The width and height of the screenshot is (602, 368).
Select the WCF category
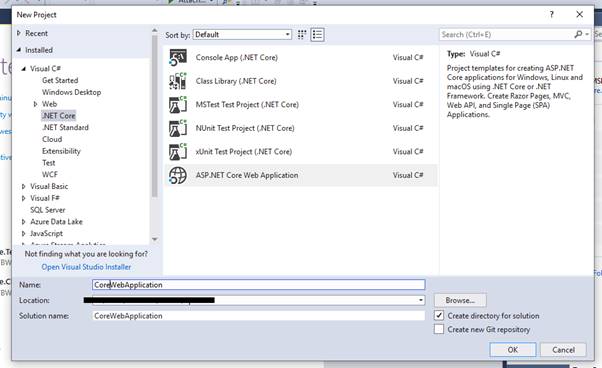(50, 175)
